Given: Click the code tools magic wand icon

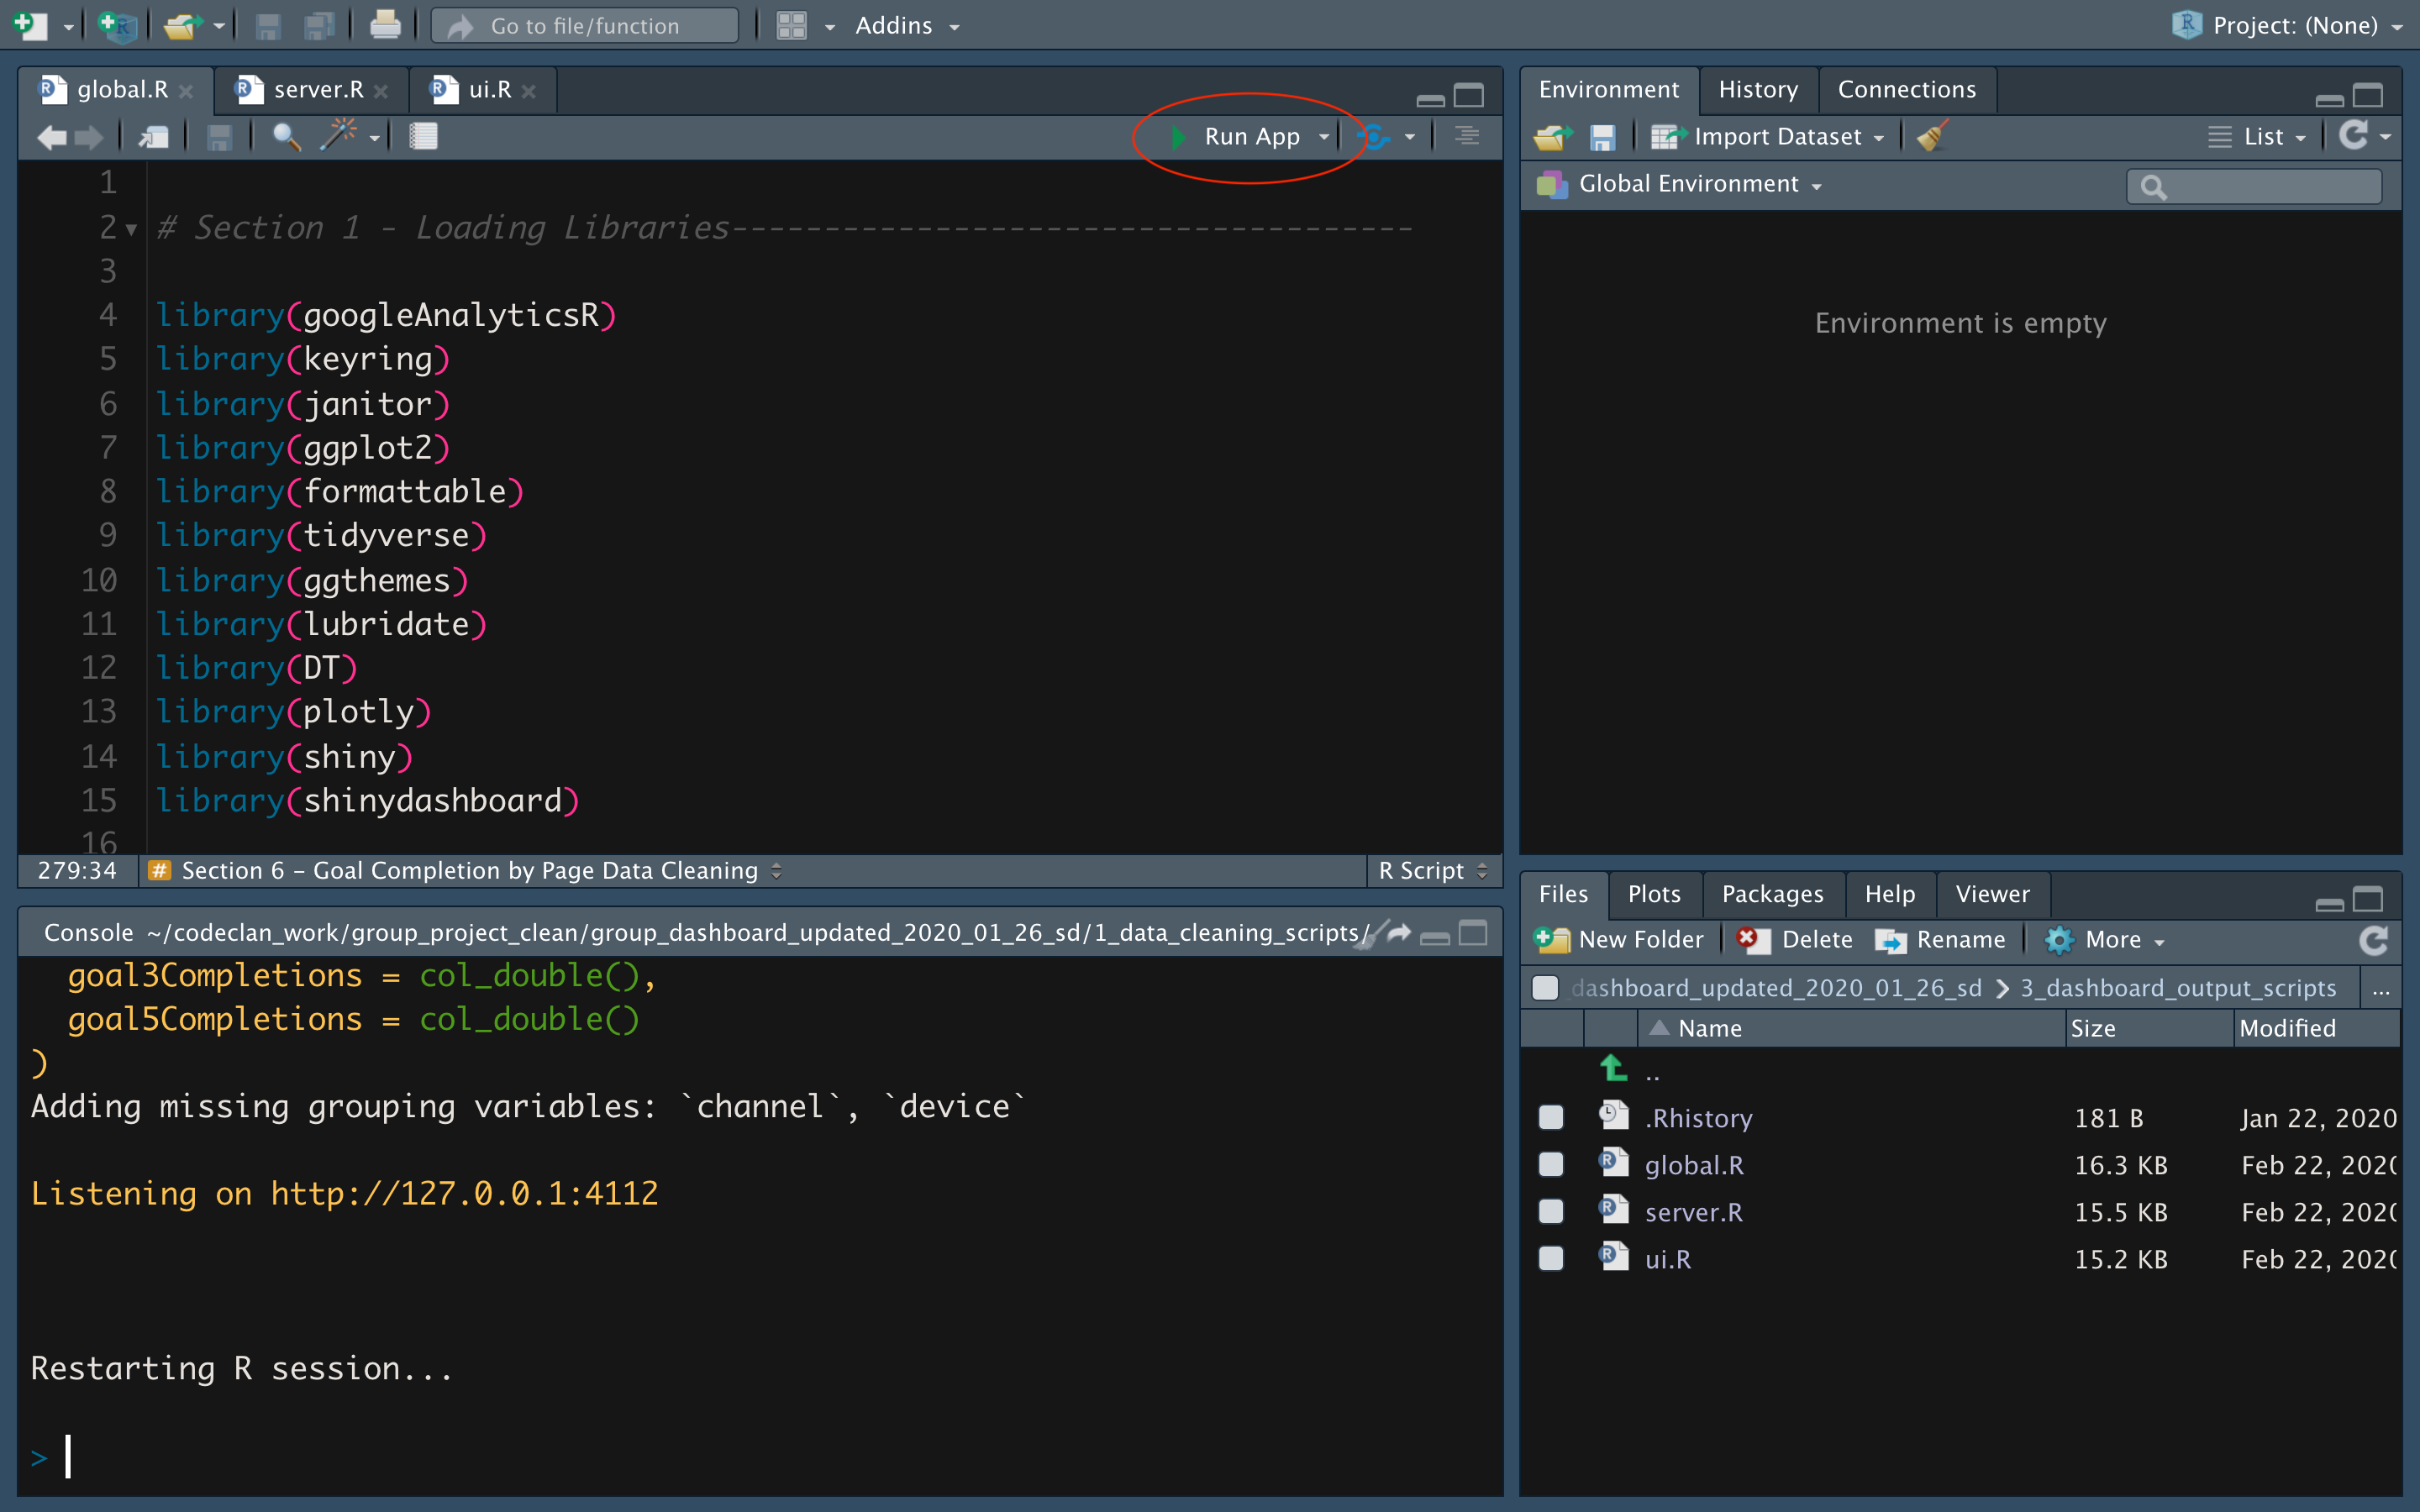Looking at the screenshot, I should (x=338, y=136).
